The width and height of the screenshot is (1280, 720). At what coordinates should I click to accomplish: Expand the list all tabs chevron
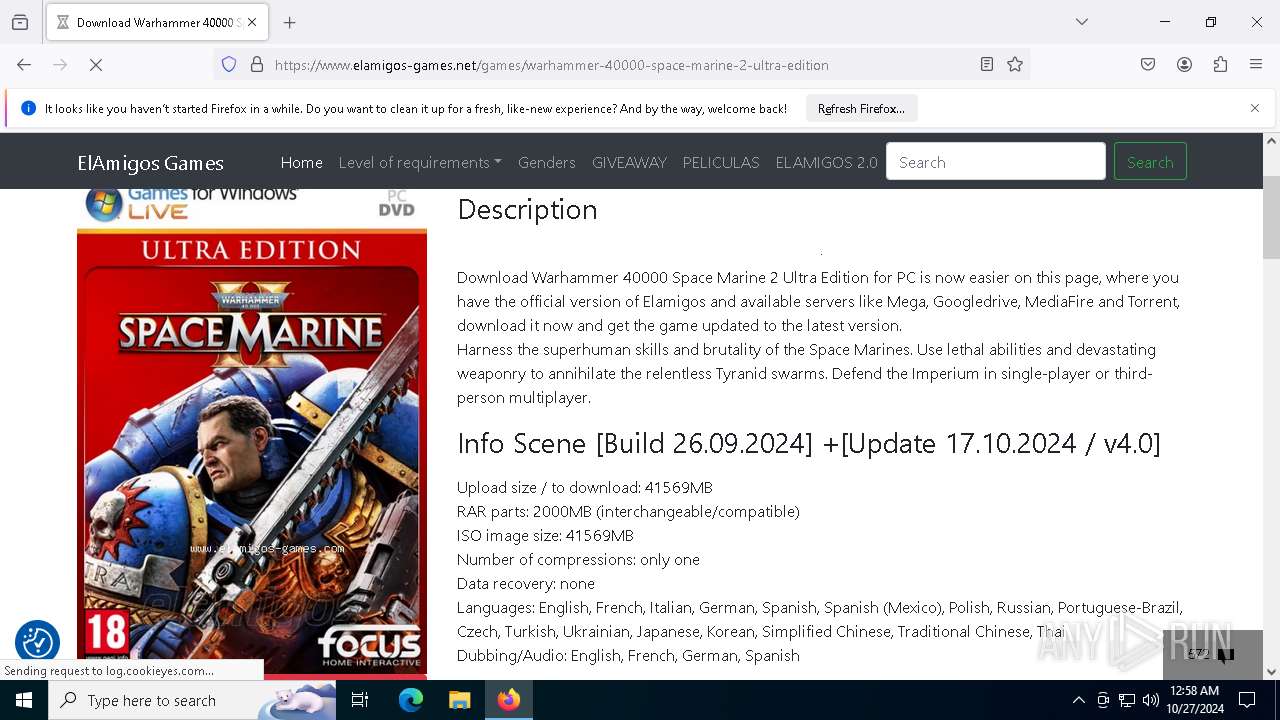1082,22
